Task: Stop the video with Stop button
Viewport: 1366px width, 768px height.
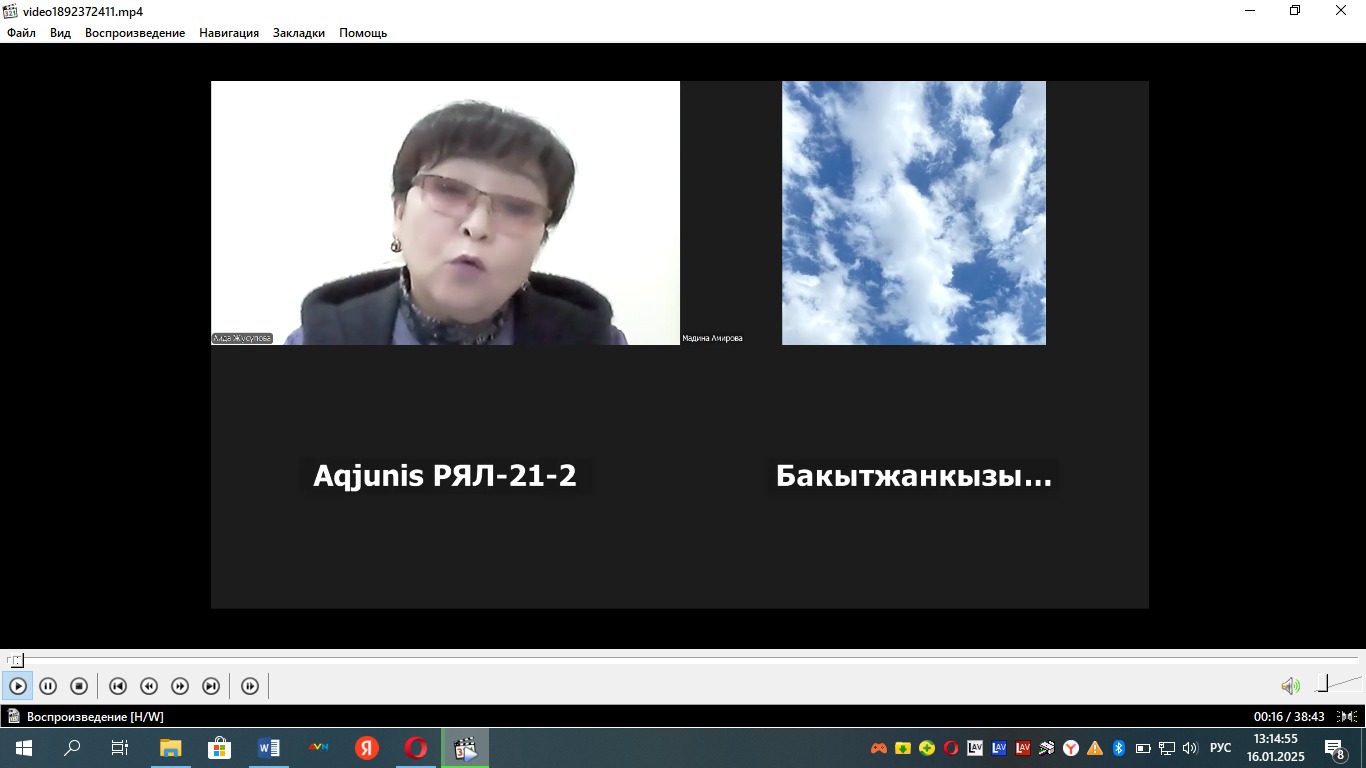Action: [79, 686]
